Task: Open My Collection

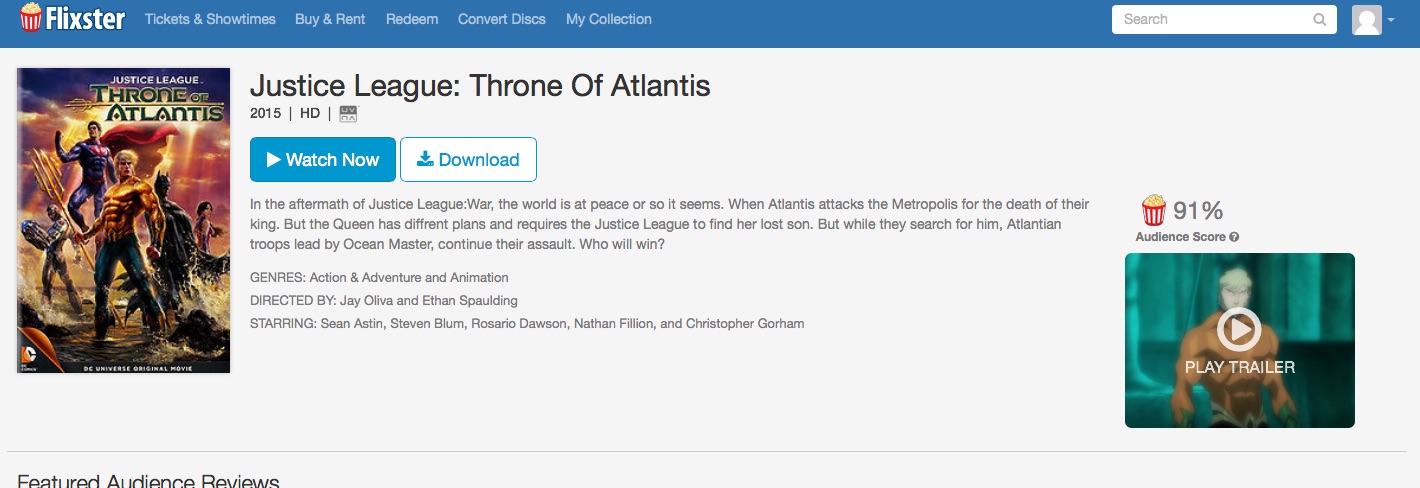Action: (609, 19)
